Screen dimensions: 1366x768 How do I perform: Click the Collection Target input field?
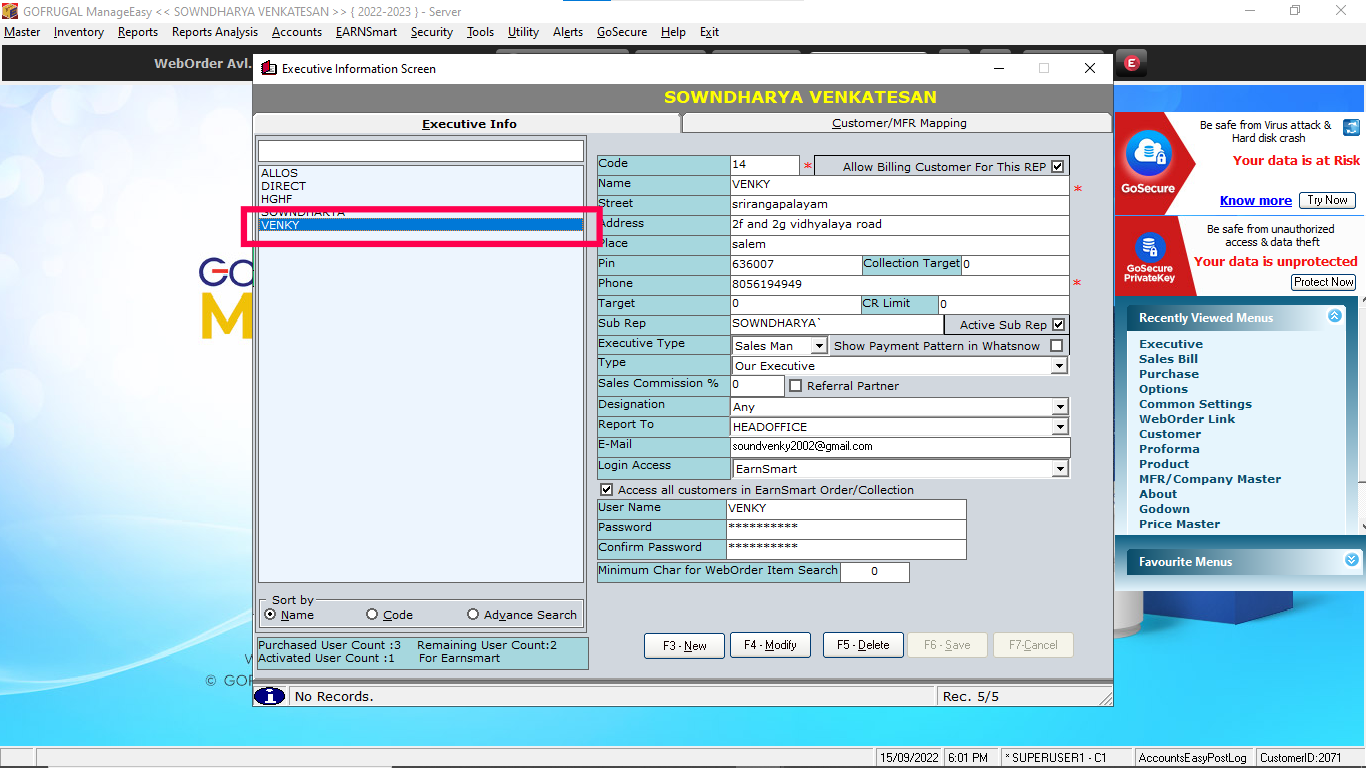click(x=1015, y=265)
